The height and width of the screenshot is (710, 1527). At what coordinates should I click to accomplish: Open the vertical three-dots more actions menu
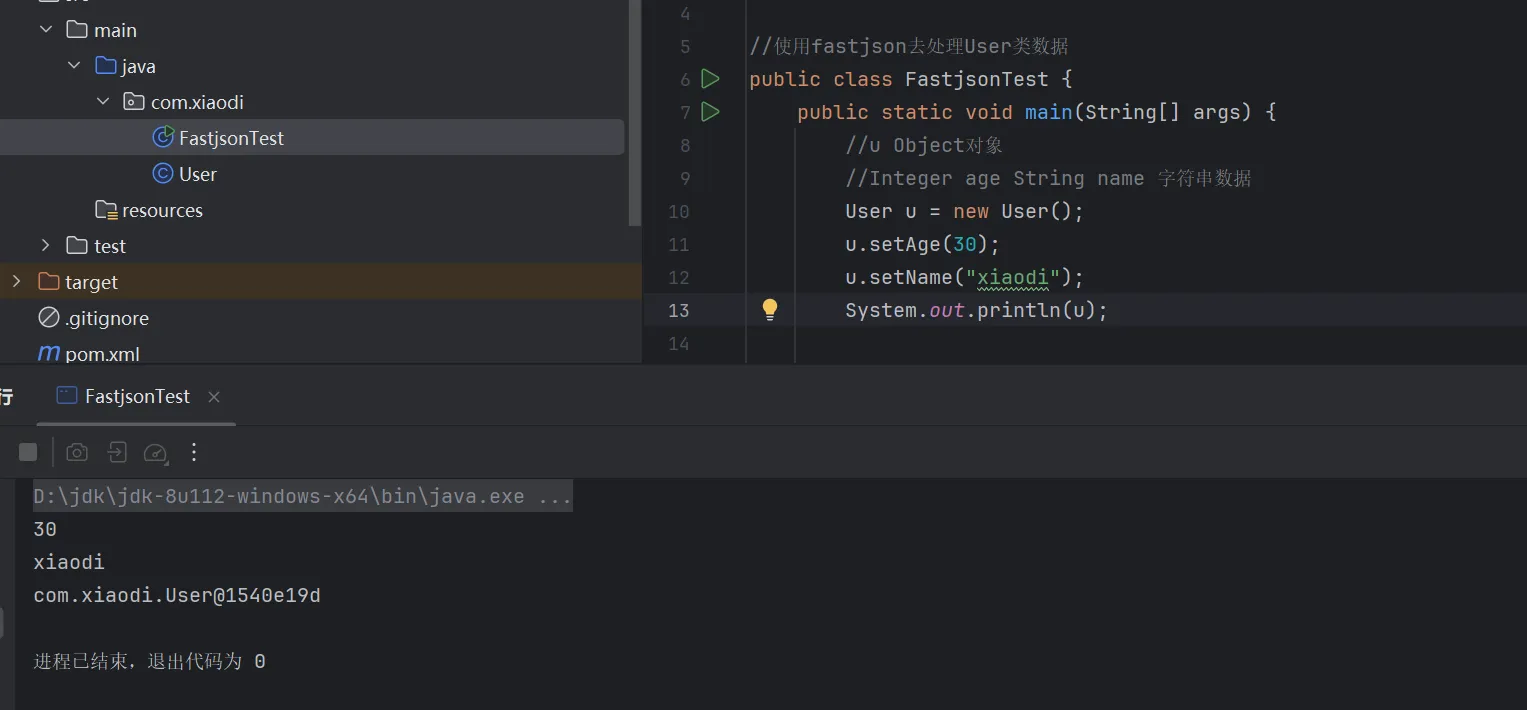pos(194,452)
